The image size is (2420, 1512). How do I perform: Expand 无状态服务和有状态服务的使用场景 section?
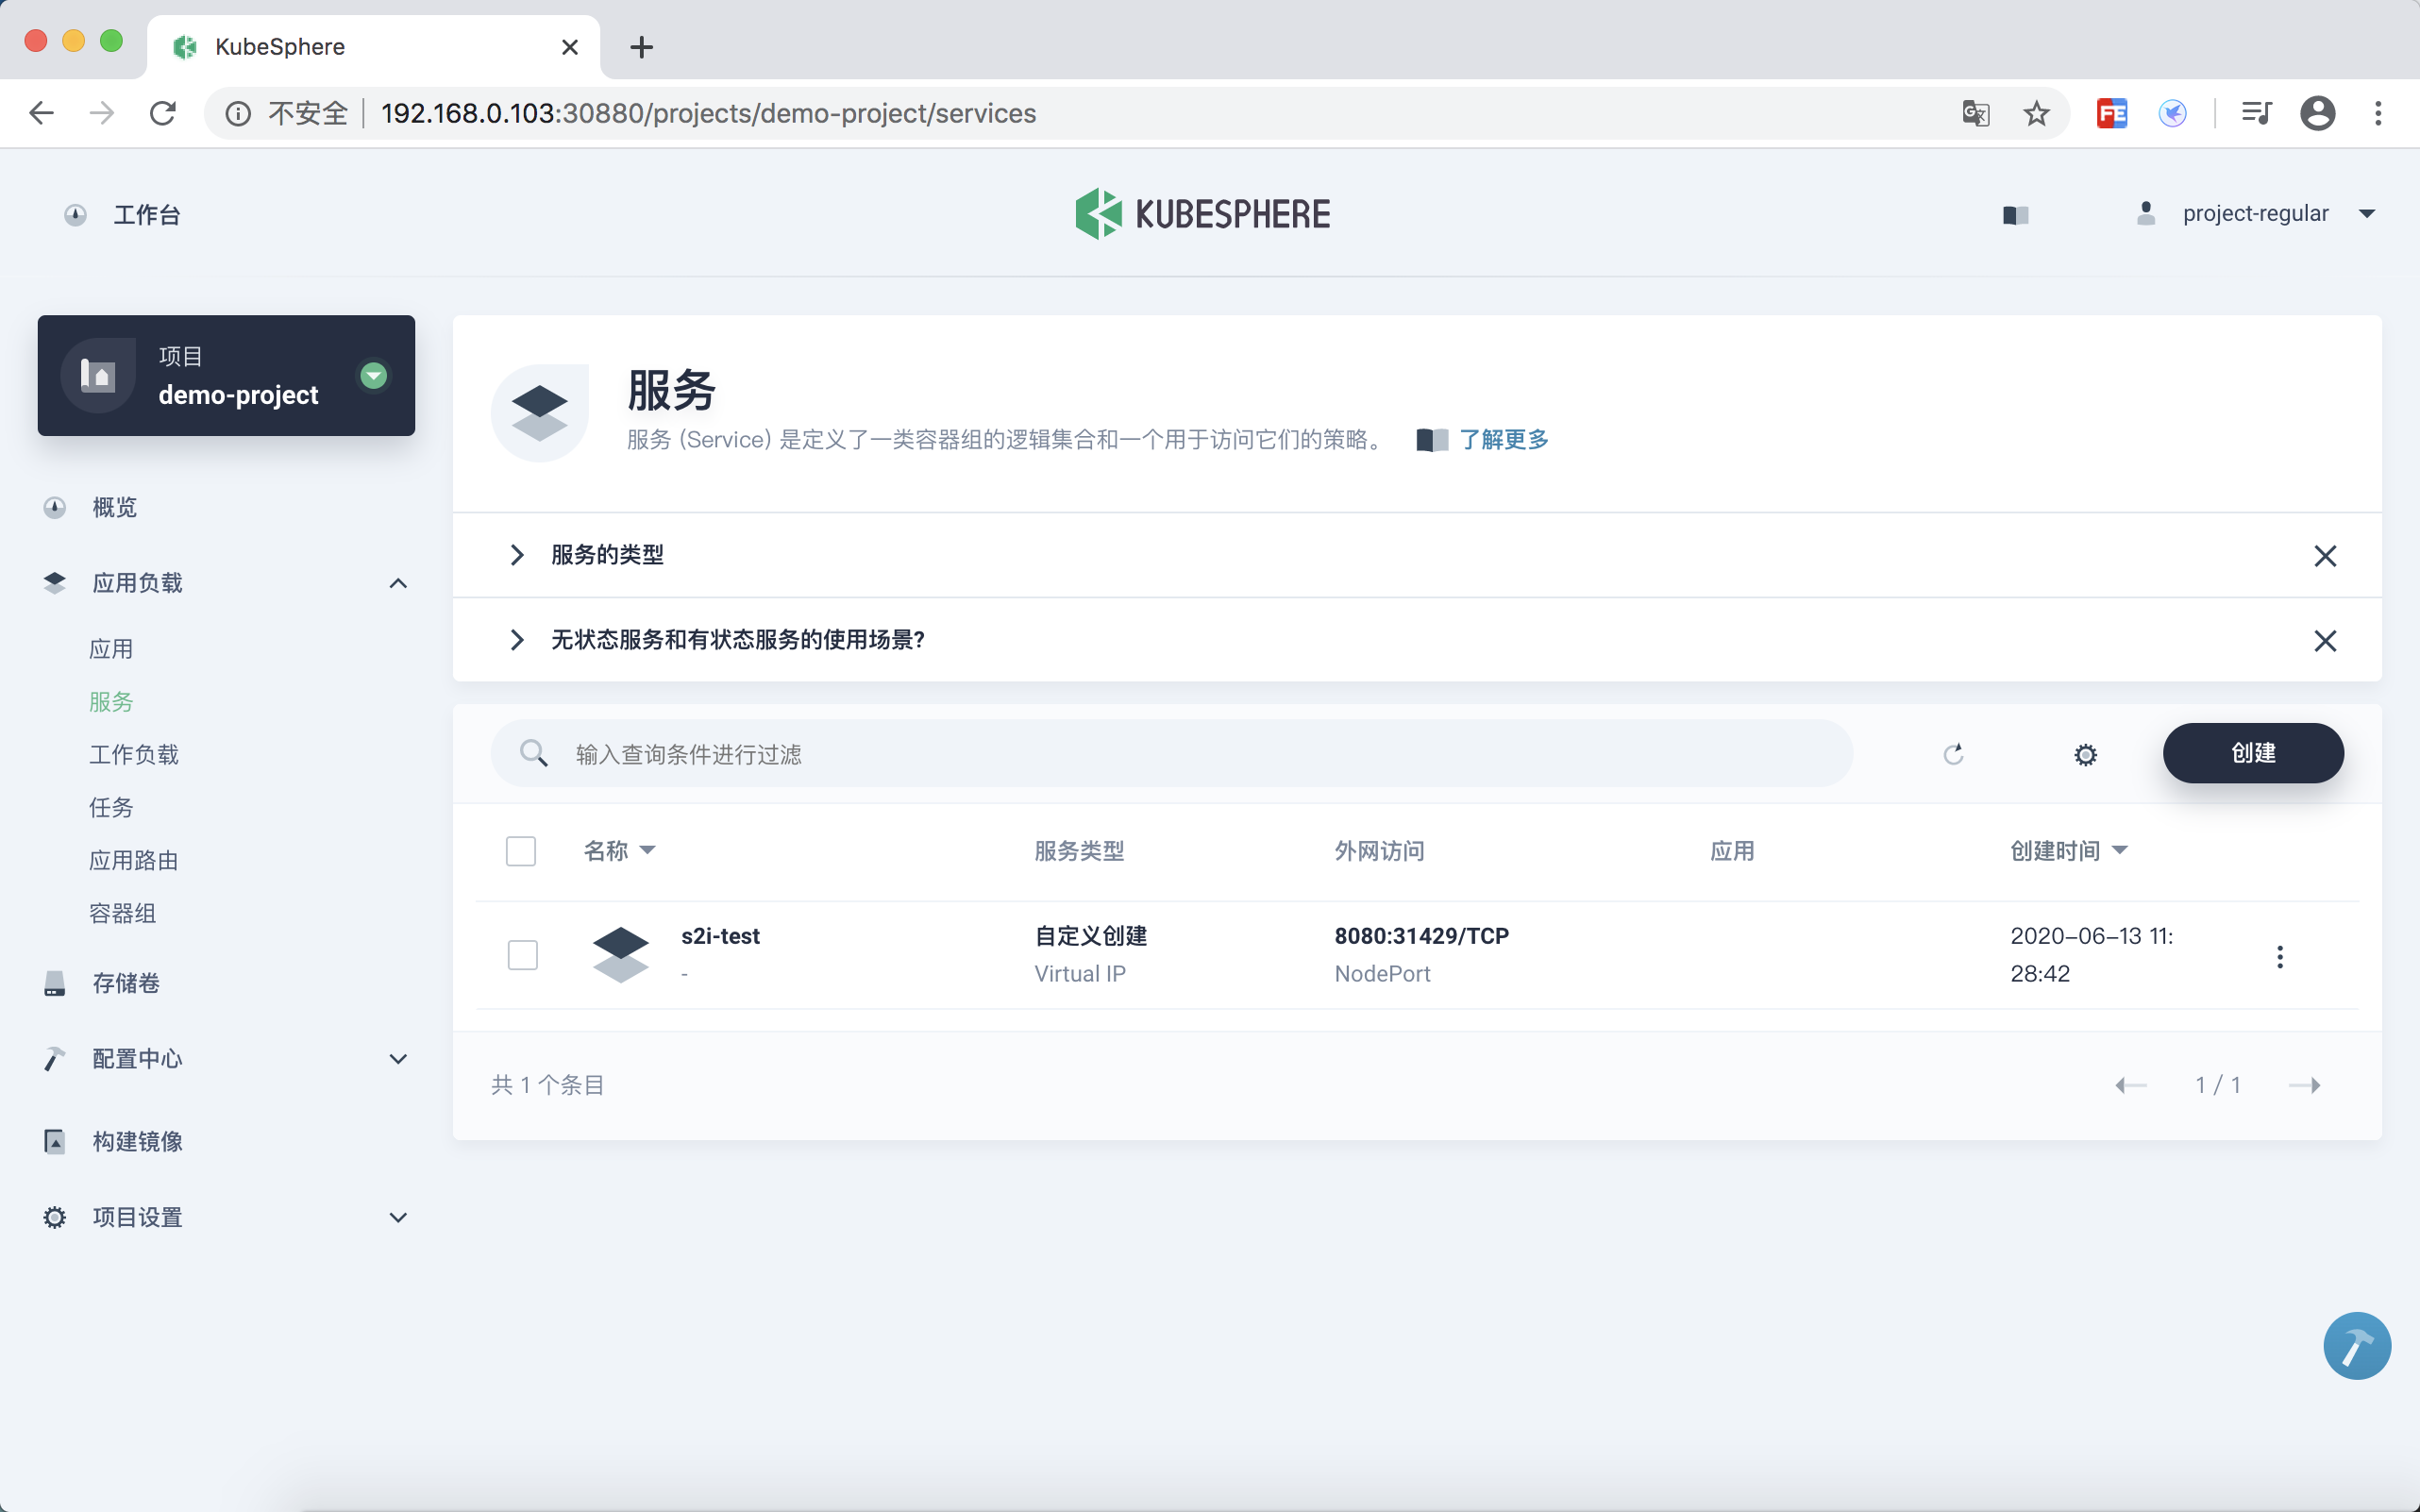click(x=517, y=640)
